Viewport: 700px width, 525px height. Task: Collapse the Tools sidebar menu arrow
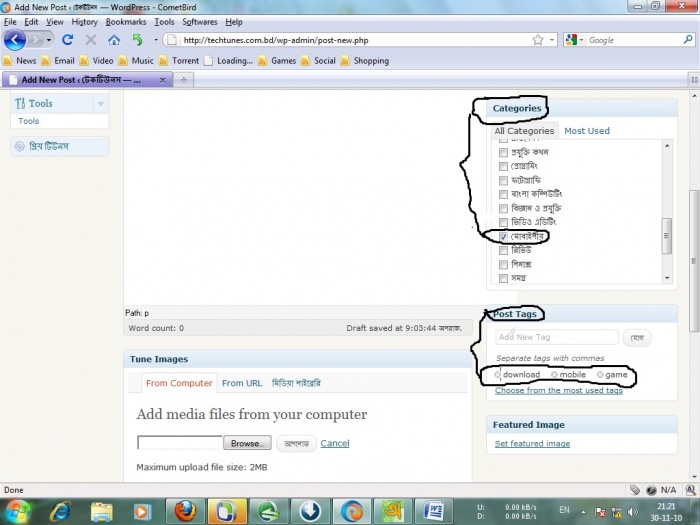click(101, 104)
